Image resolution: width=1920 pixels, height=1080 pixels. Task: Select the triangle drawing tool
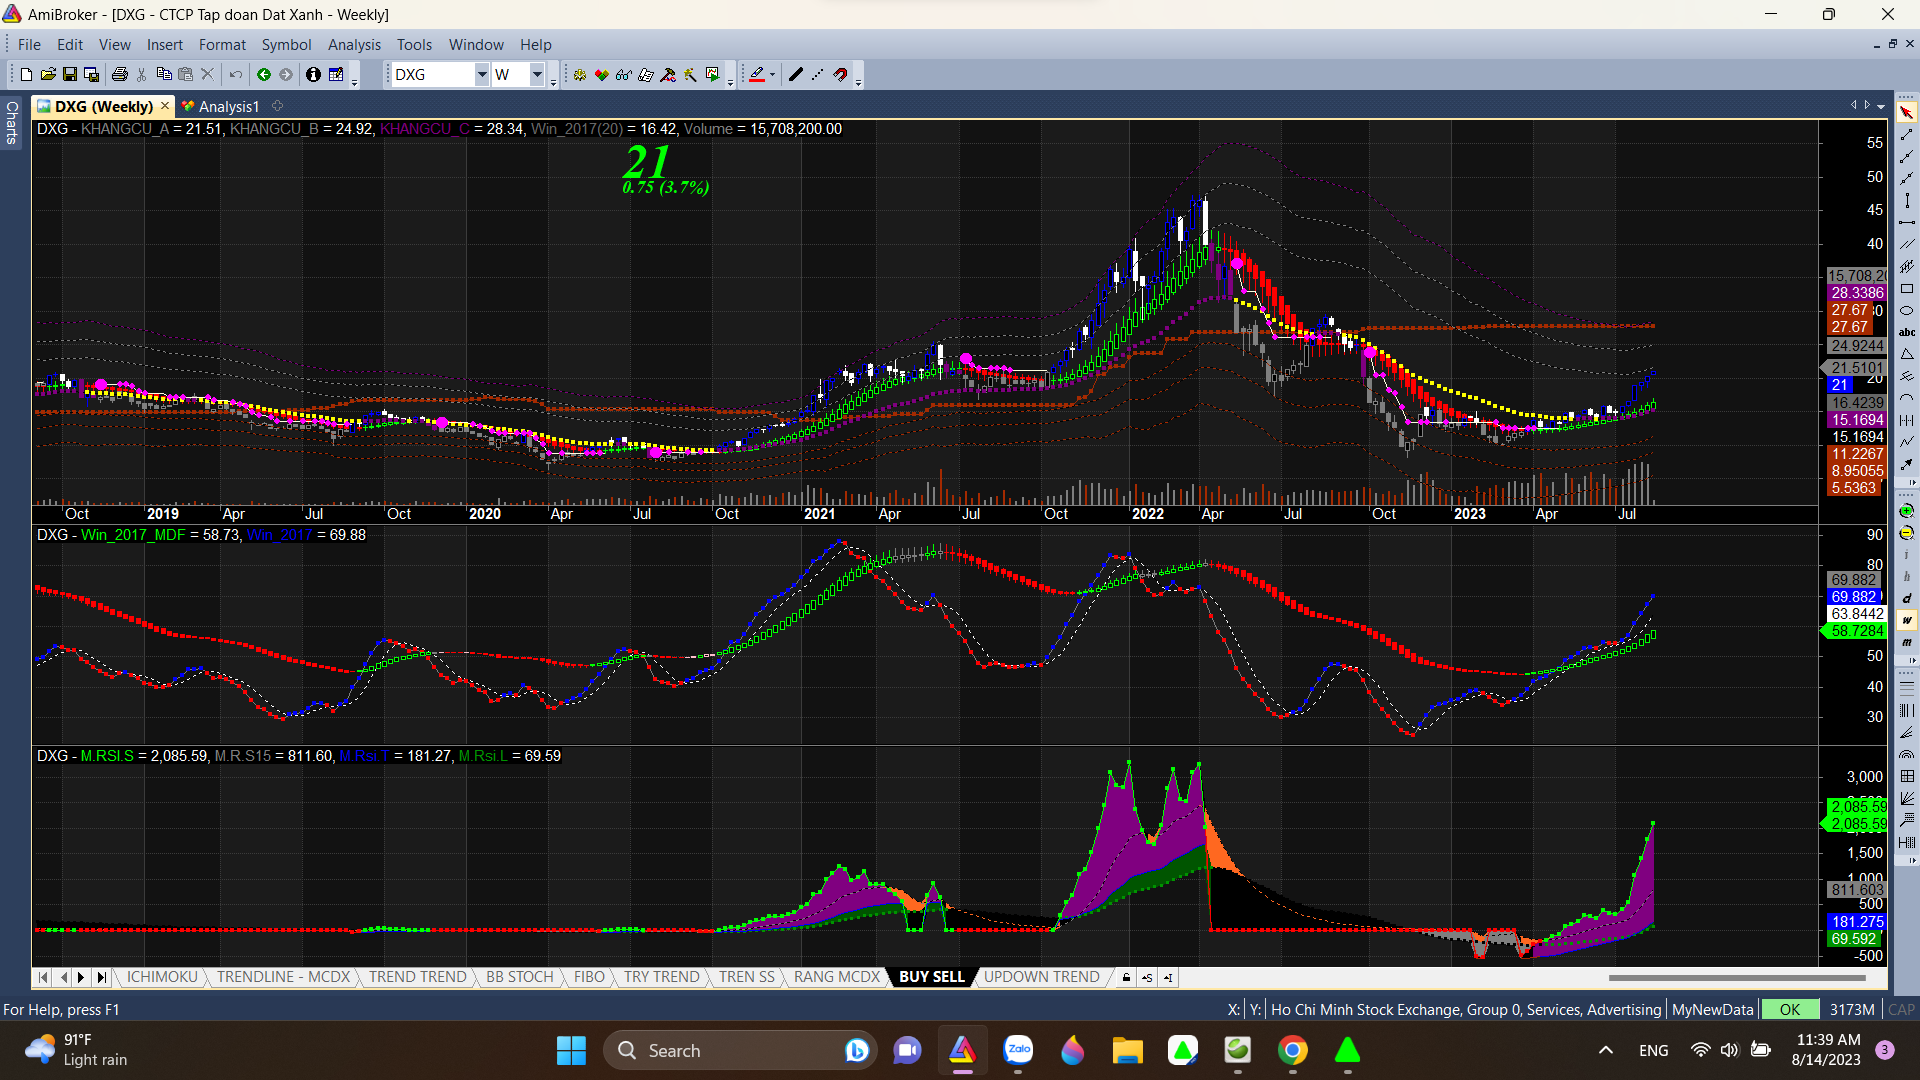(x=1907, y=354)
